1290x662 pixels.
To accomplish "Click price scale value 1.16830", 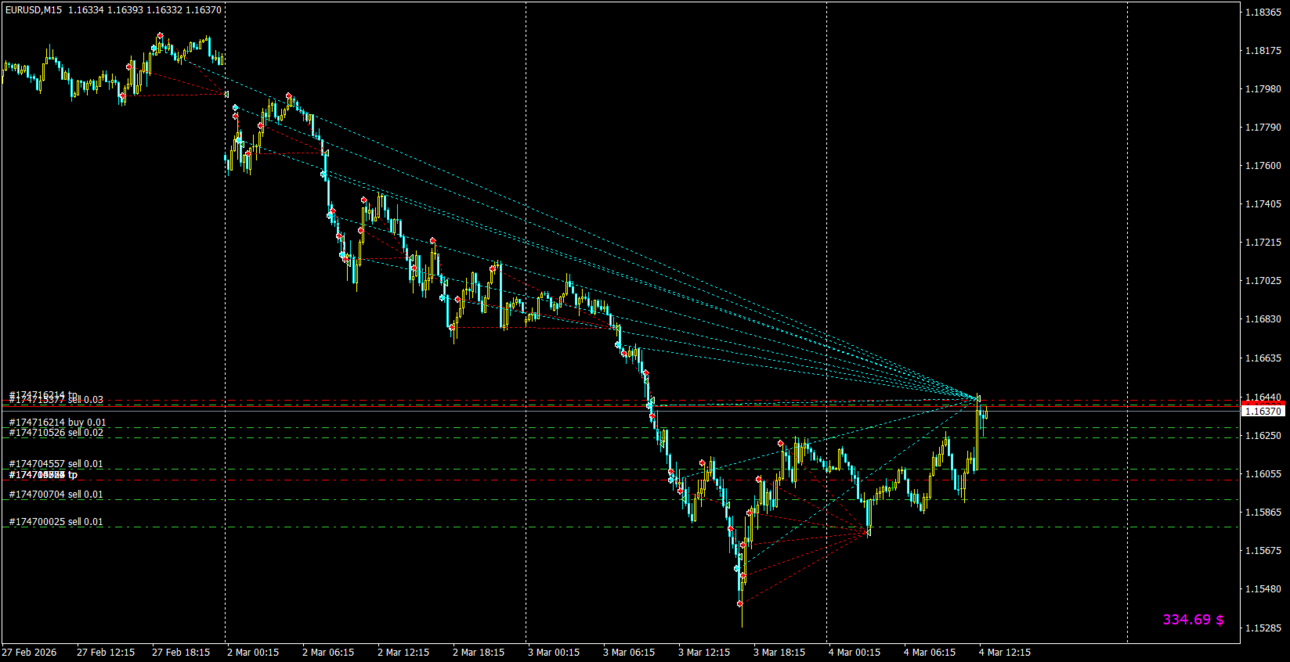I will [1265, 319].
